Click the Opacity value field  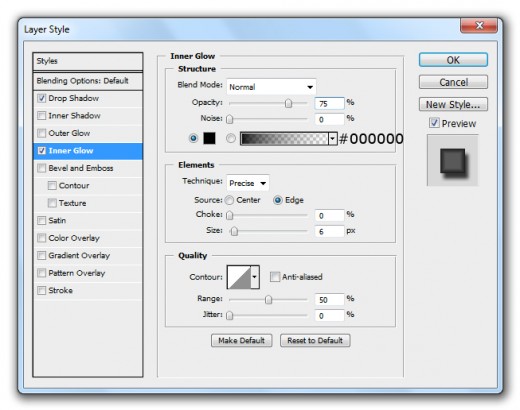point(329,103)
